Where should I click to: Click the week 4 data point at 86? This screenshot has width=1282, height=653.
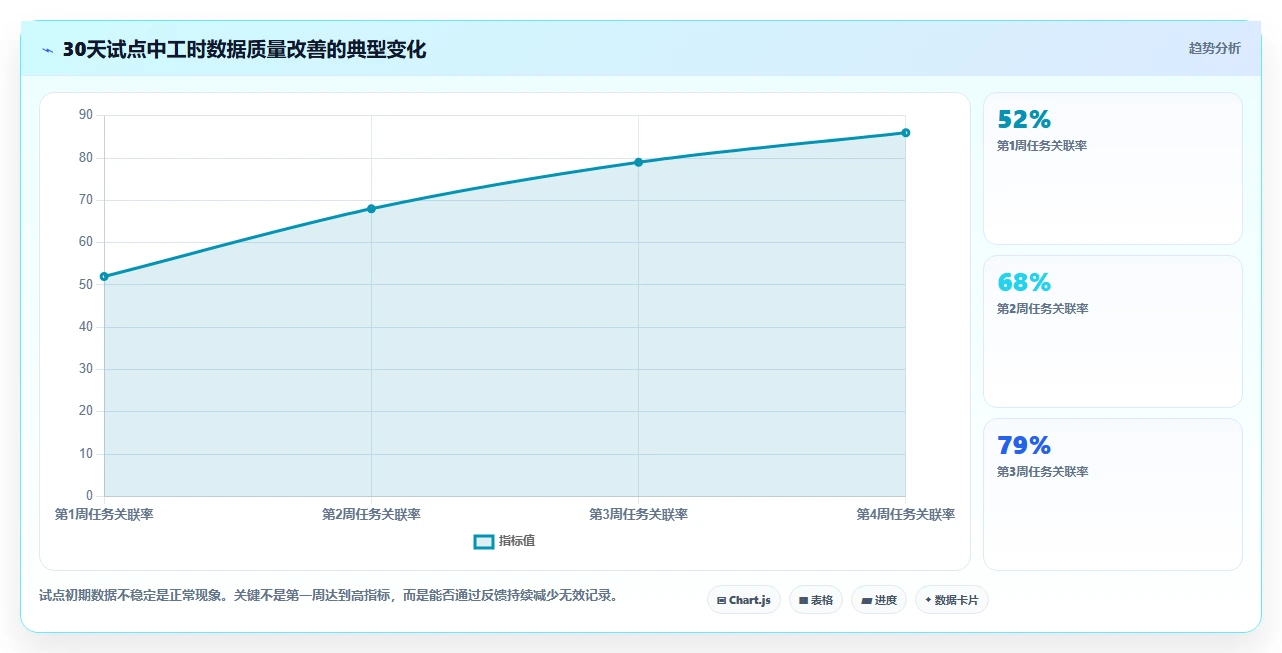(905, 133)
